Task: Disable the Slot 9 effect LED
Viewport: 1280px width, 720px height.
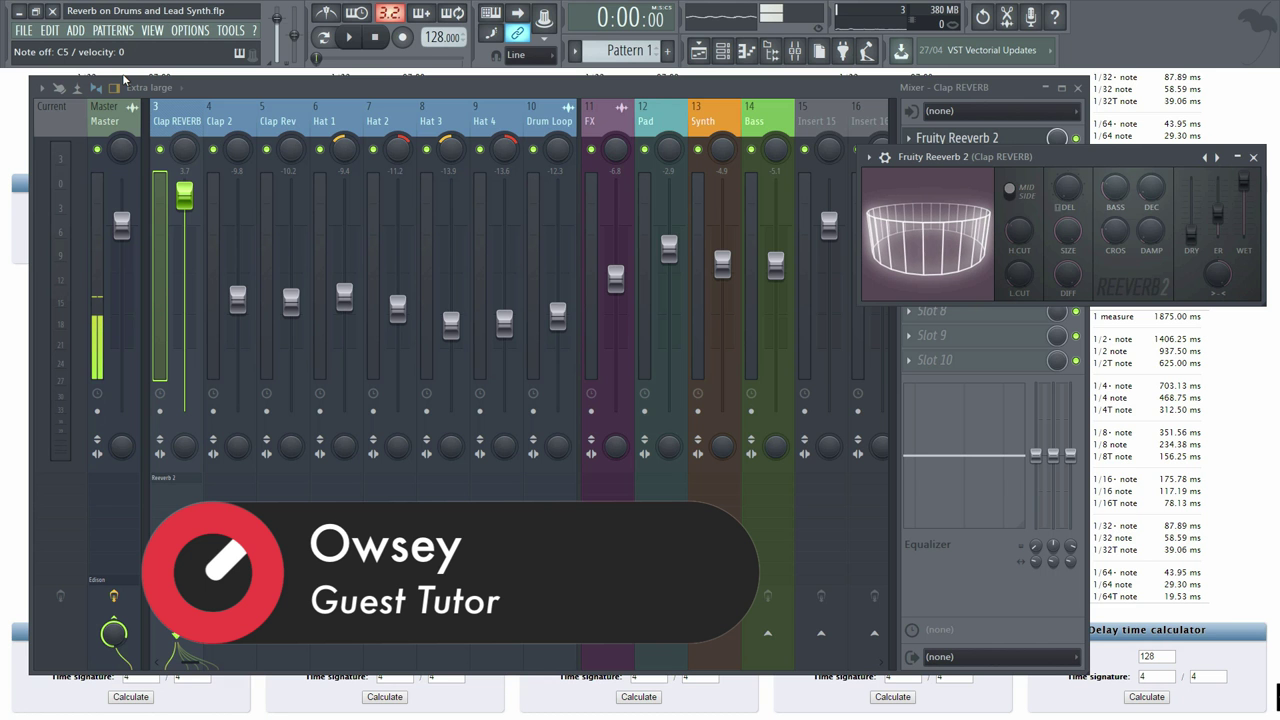Action: (1076, 336)
